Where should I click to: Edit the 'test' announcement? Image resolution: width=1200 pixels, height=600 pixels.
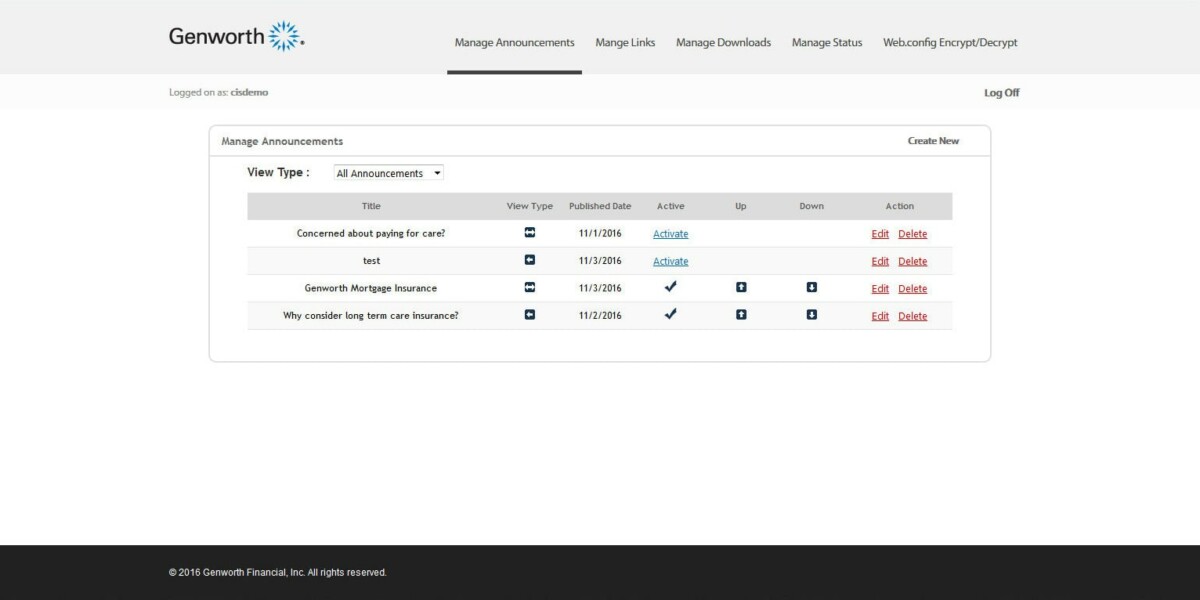[880, 261]
